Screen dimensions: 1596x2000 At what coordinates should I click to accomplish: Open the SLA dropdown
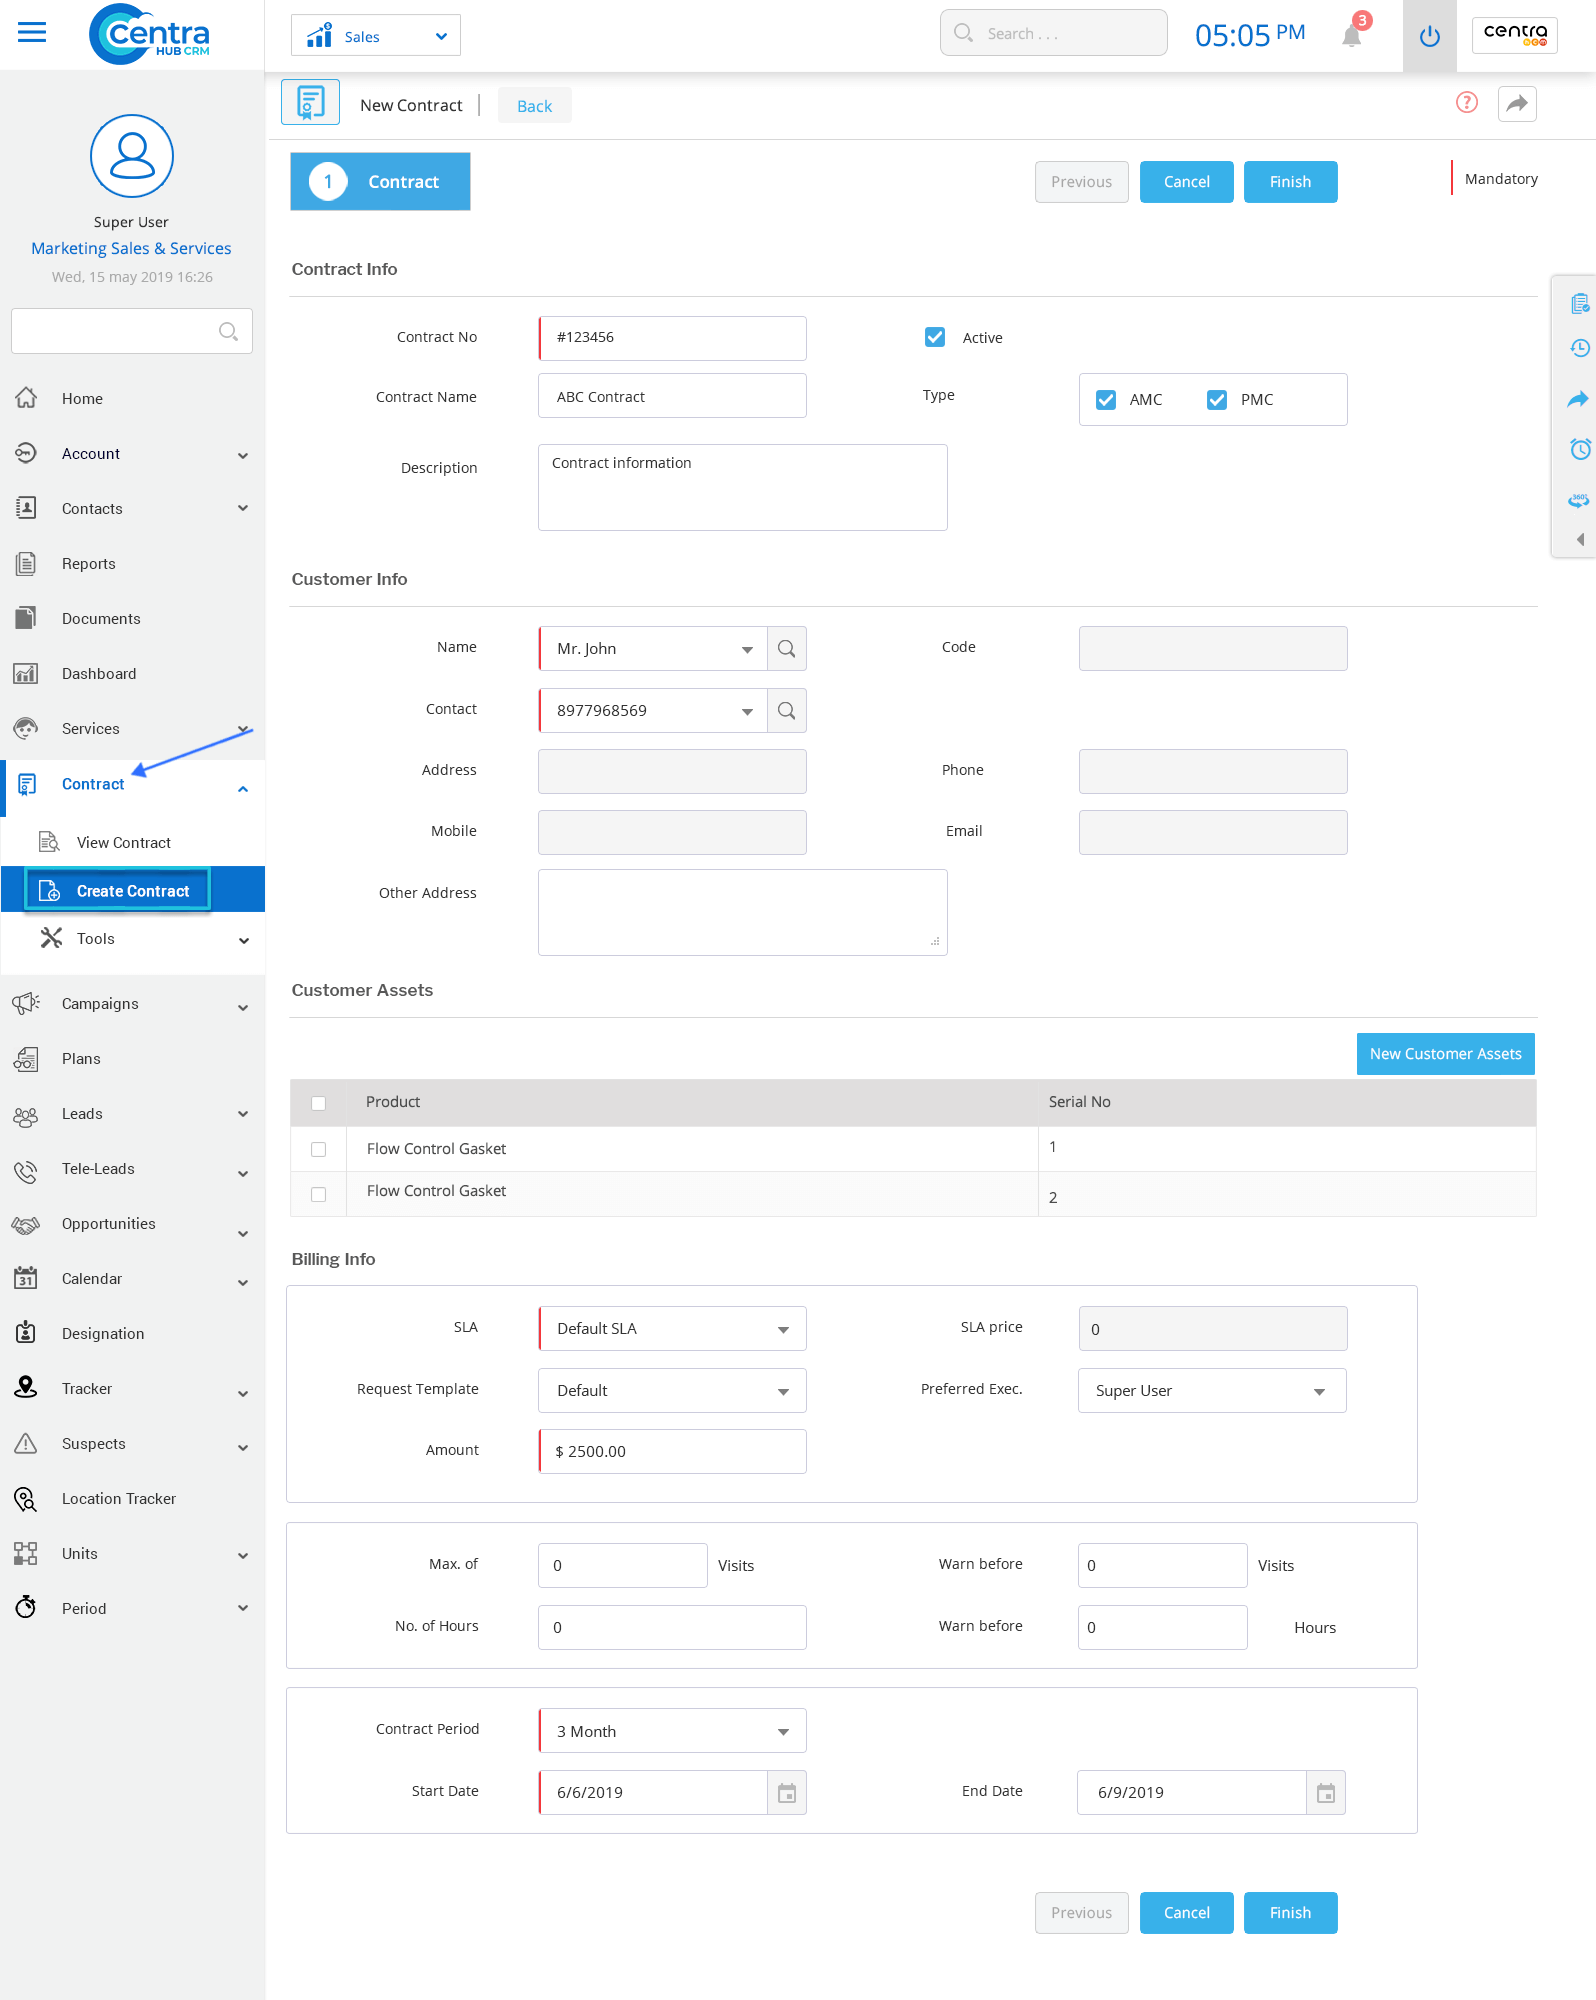coord(672,1329)
